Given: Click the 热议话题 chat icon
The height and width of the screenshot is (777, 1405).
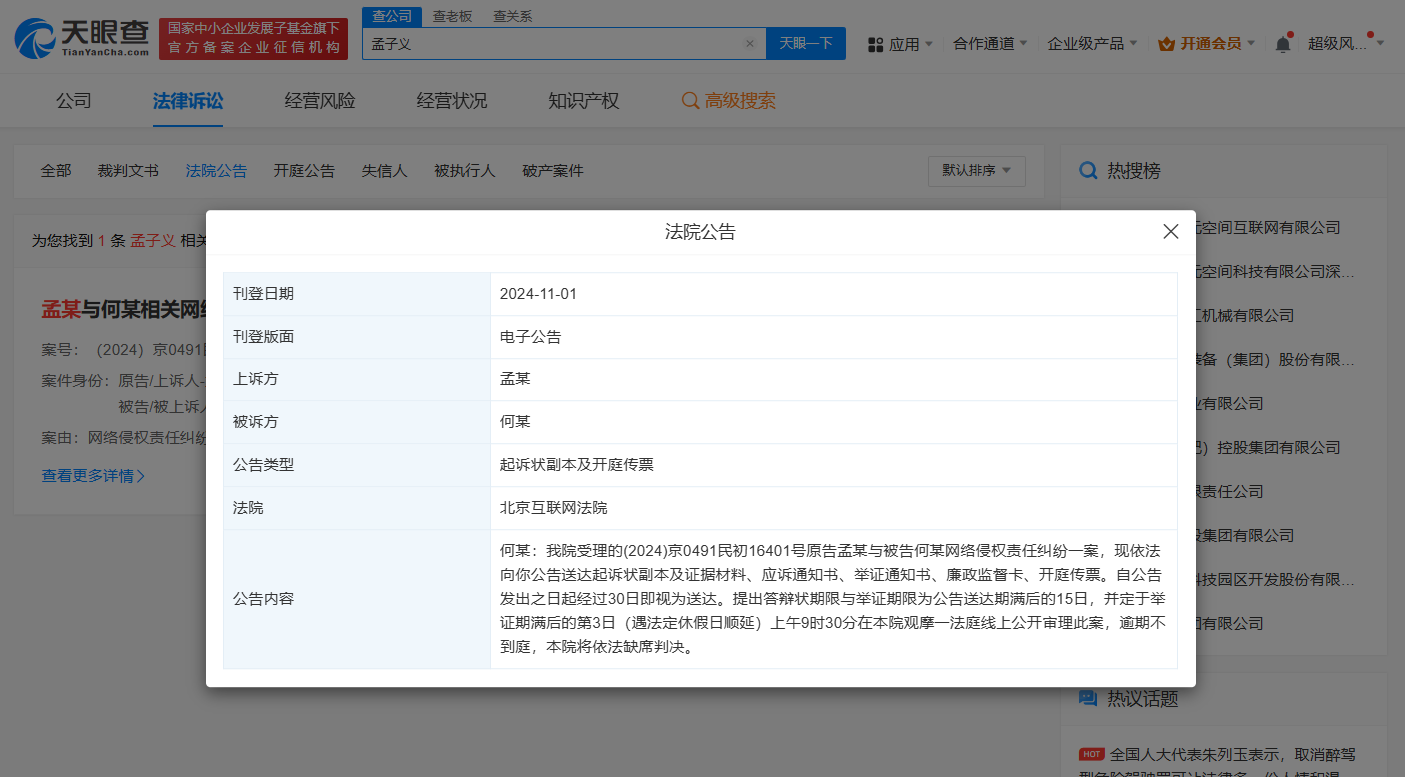Looking at the screenshot, I should click(x=1088, y=697).
